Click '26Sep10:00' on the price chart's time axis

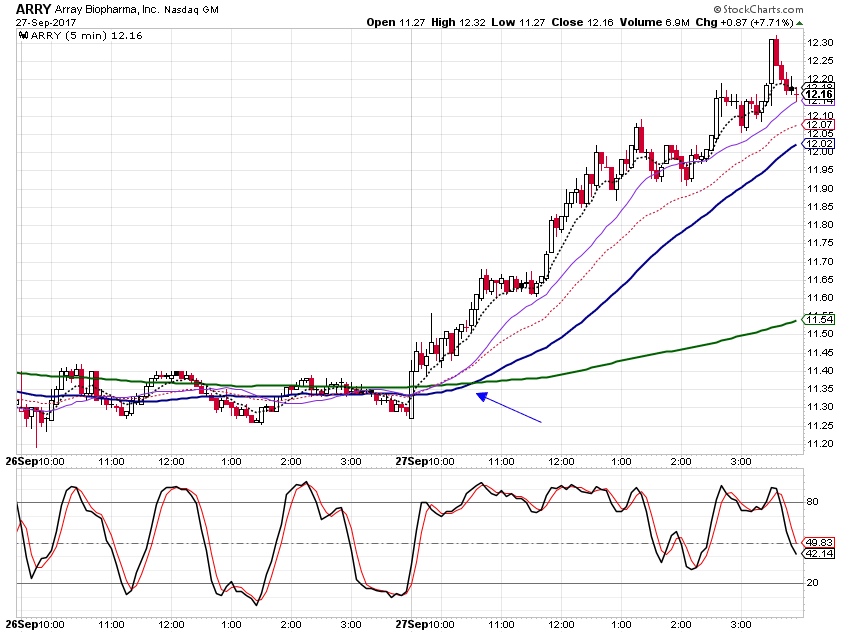35,462
